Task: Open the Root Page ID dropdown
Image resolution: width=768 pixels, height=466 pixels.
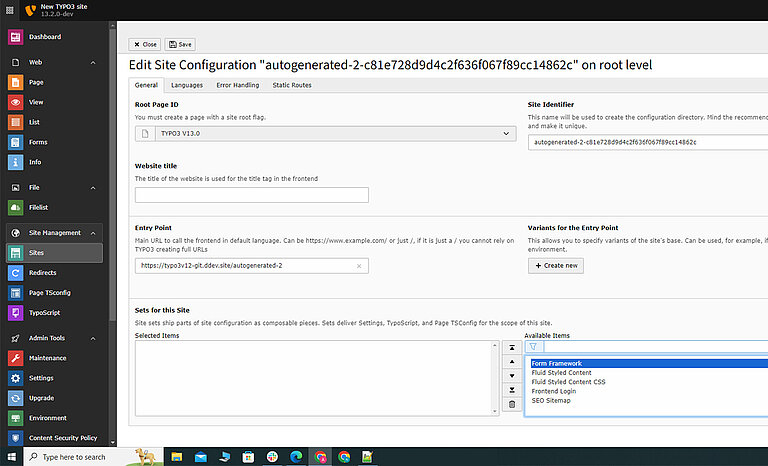Action: point(326,134)
